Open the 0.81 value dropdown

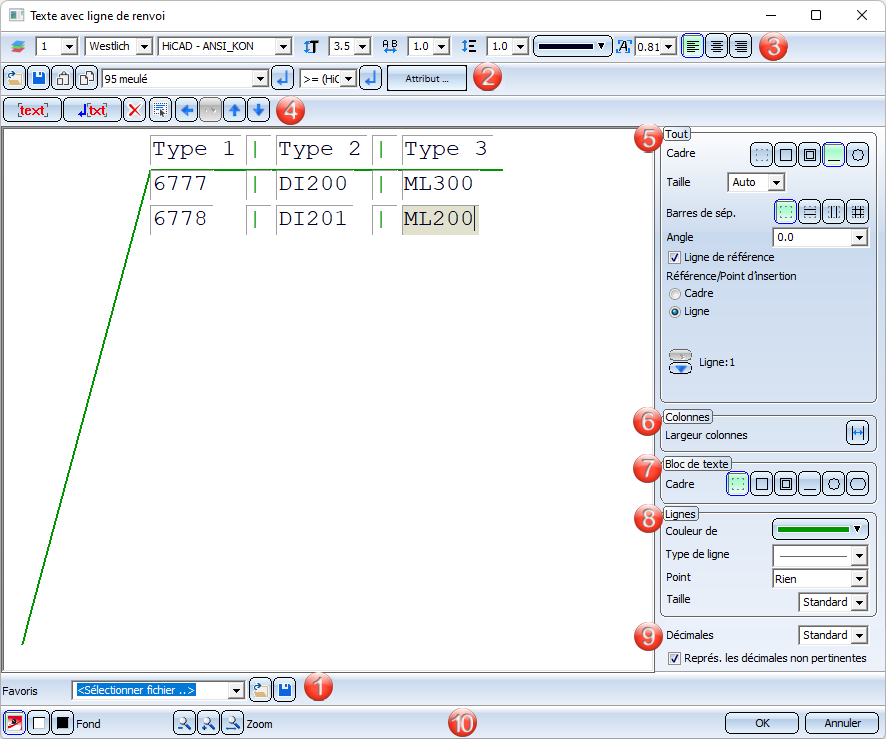668,46
